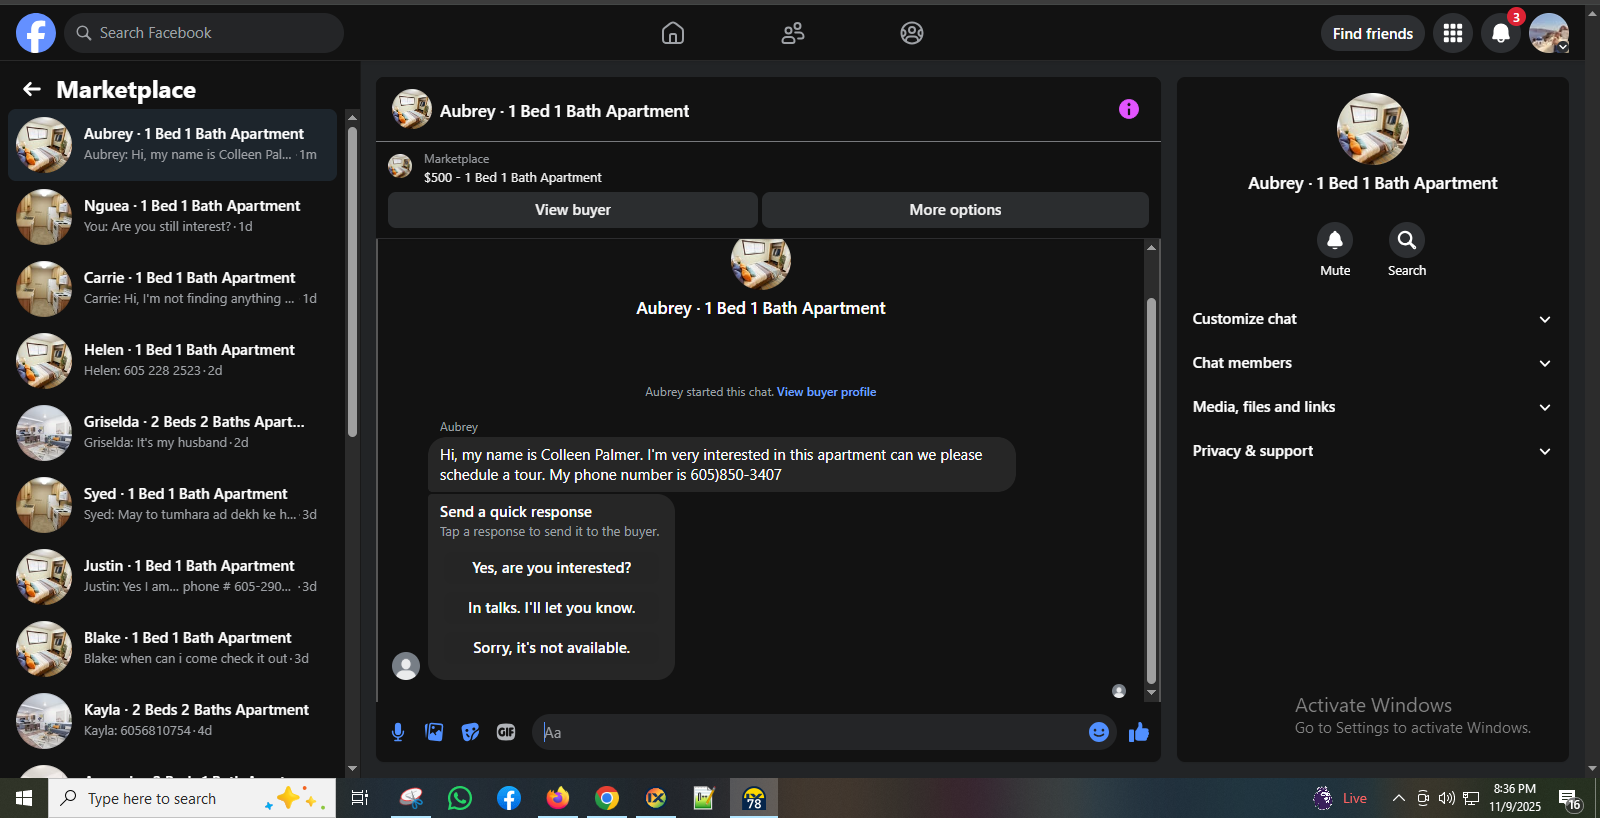Send quick response 'In talks. I'll let you know.'
Viewport: 1600px width, 818px height.
point(552,608)
